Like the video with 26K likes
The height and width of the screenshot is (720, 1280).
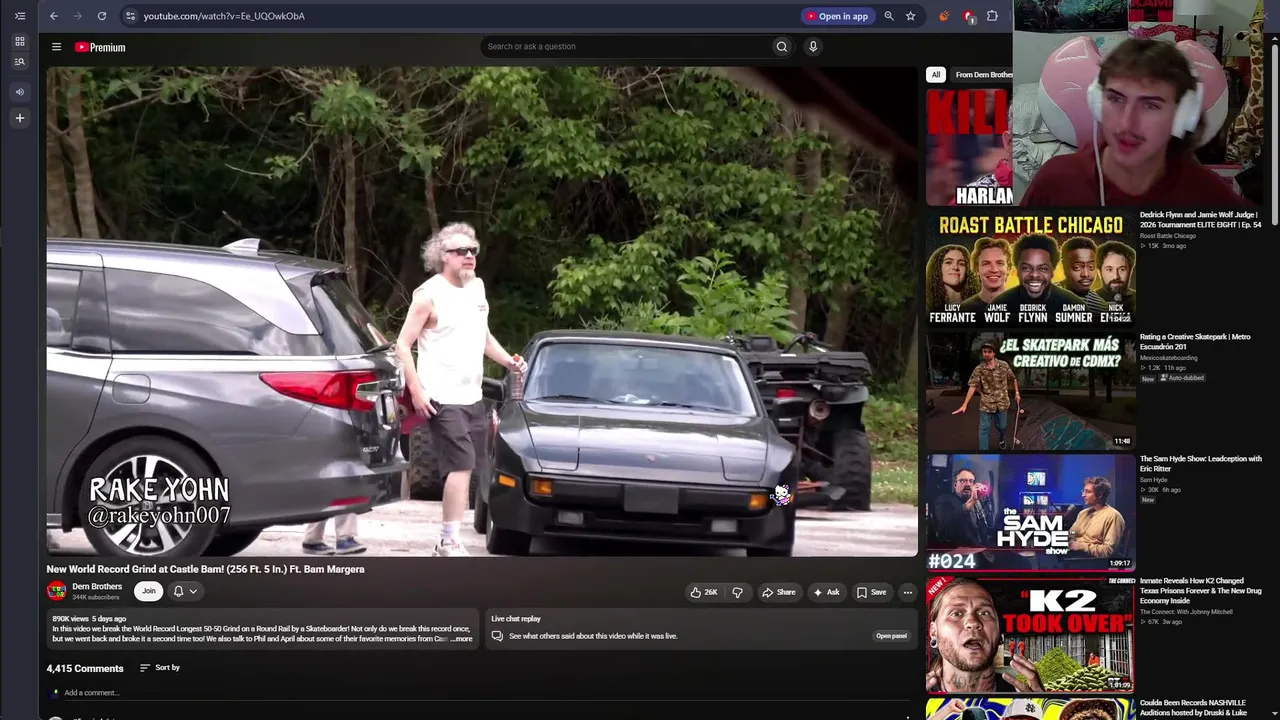pos(703,592)
